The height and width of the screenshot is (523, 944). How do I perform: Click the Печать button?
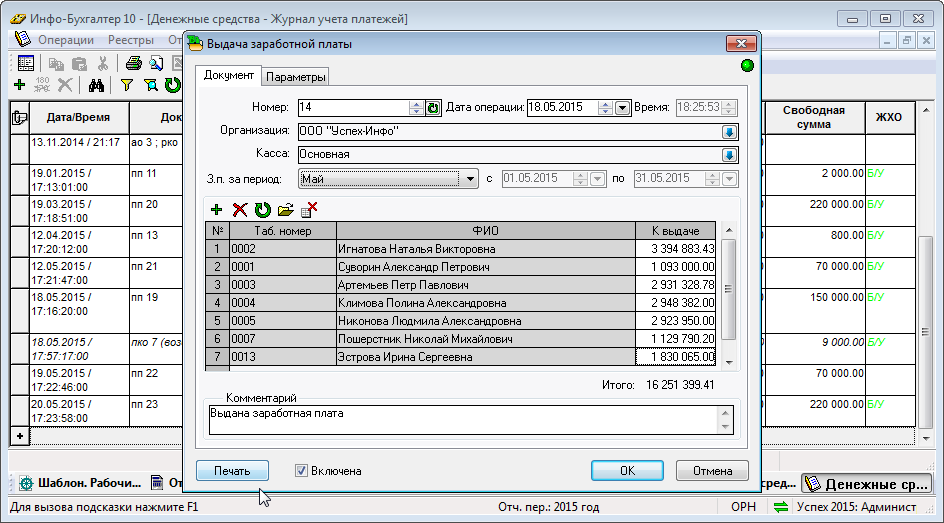pyautogui.click(x=232, y=471)
